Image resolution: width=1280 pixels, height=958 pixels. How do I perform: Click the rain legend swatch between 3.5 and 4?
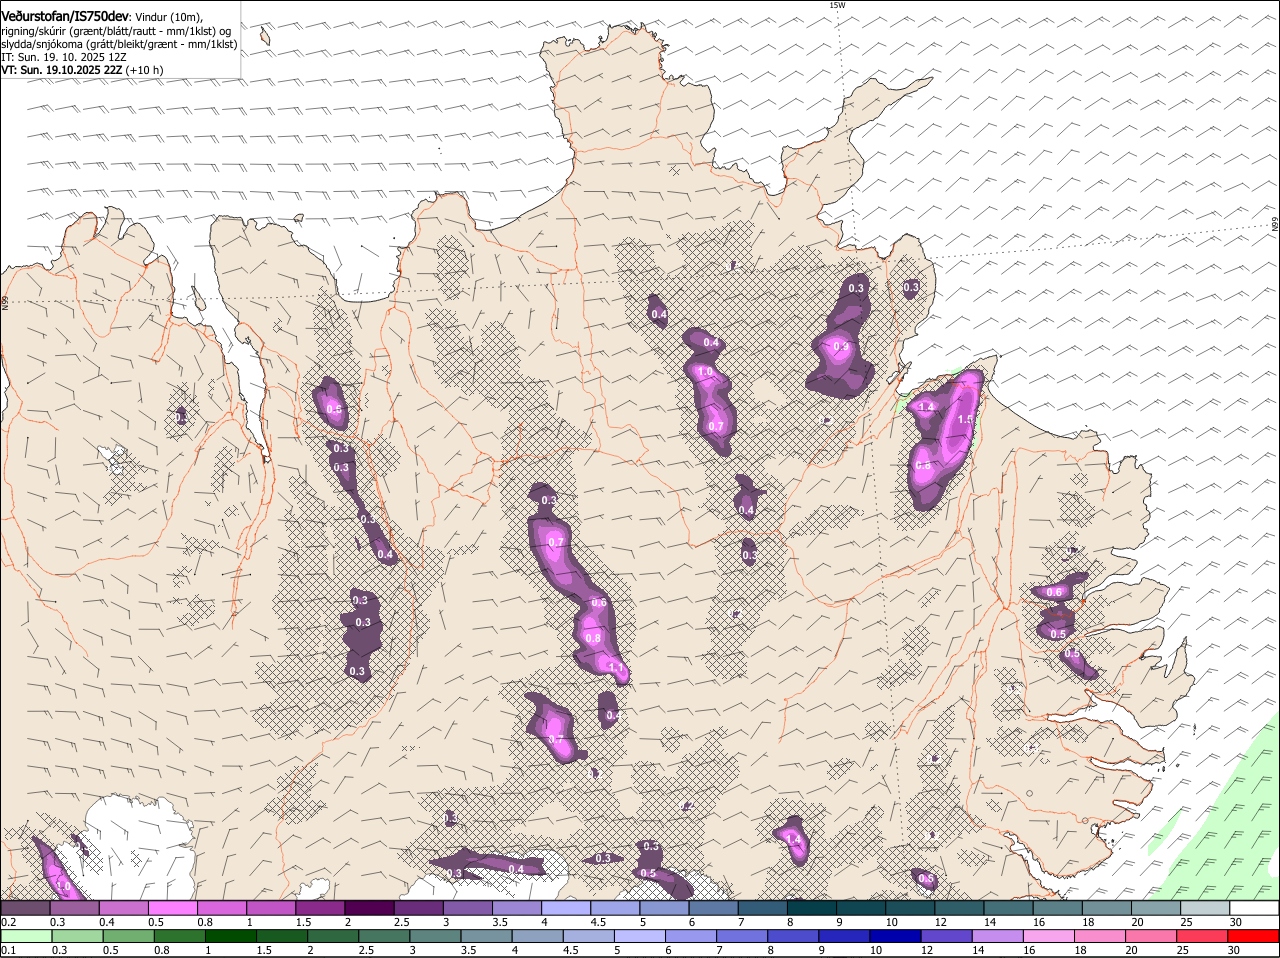(x=485, y=936)
